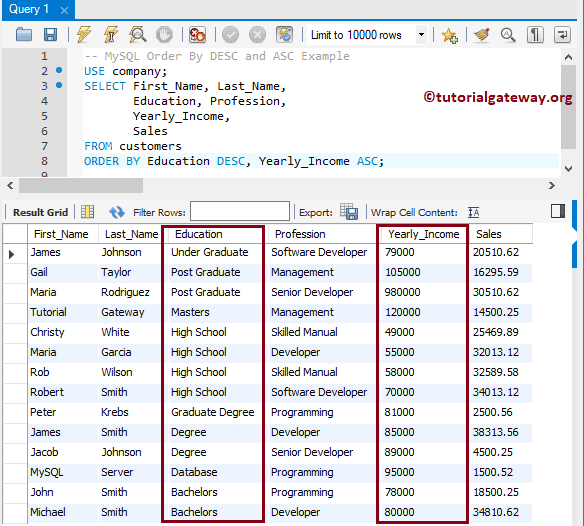Image resolution: width=584 pixels, height=526 pixels.
Task: Click 'USE company;' line in editor
Action: [126, 71]
